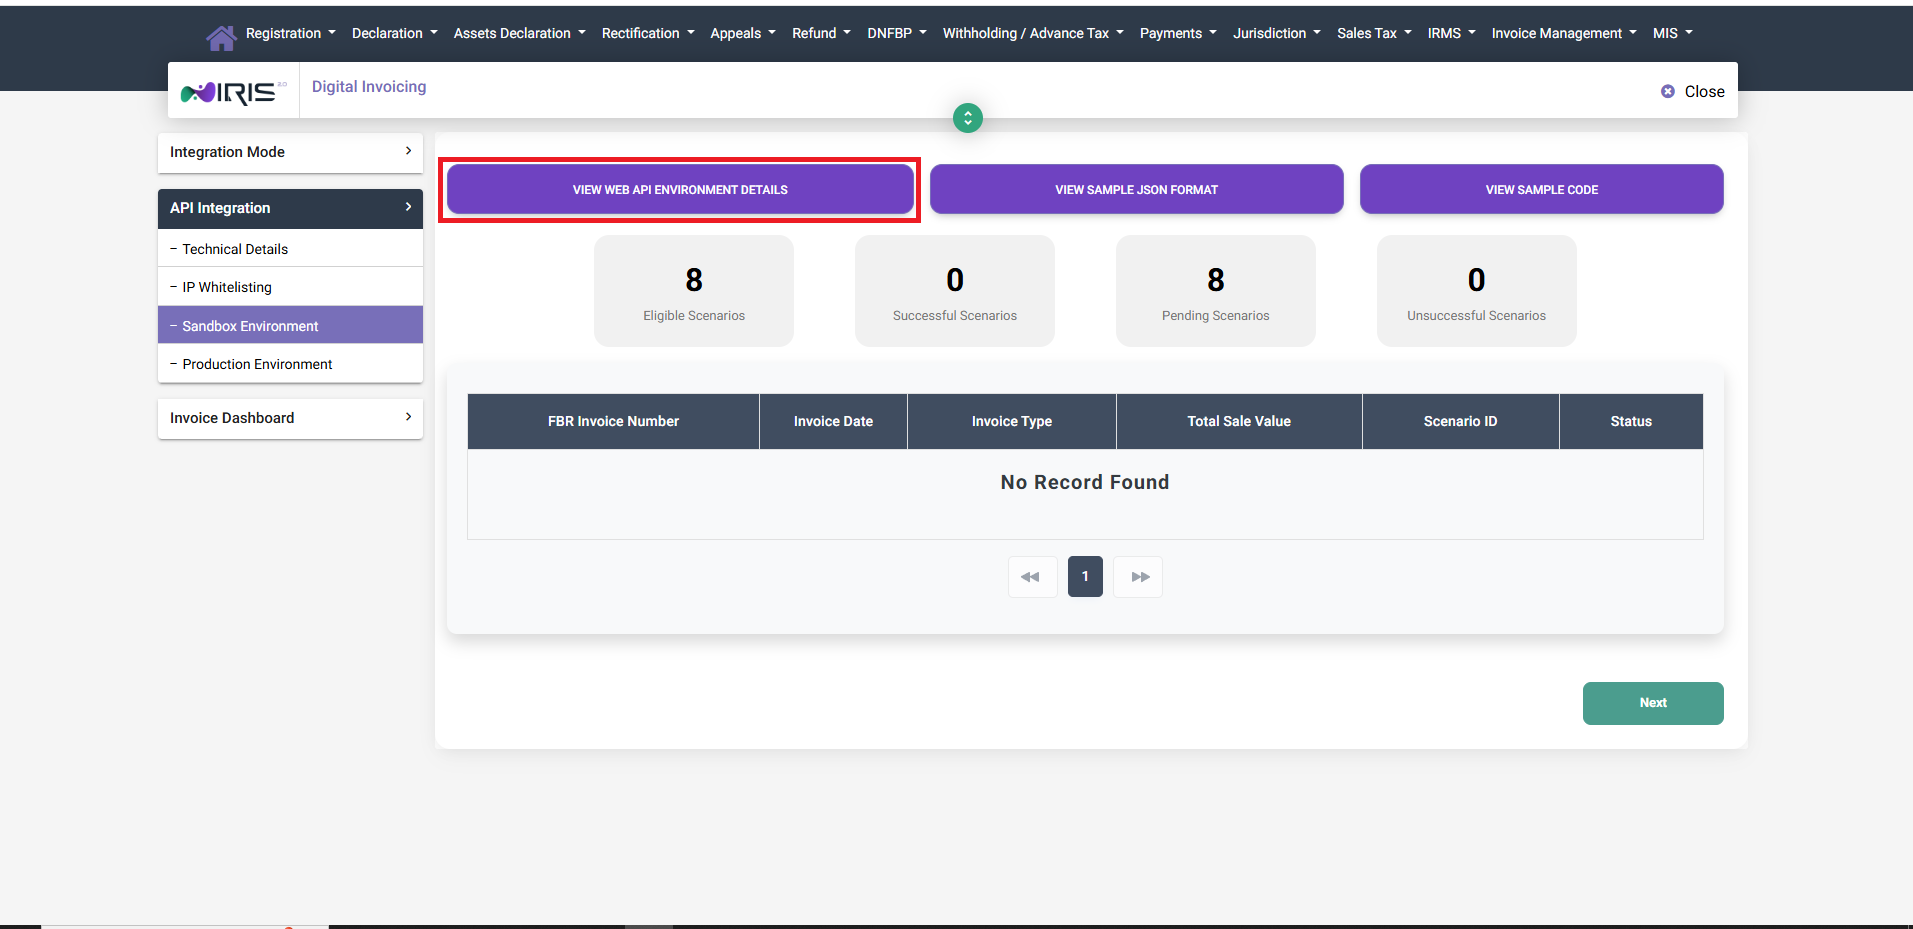Click the next page double-arrow icon
Screen dimensions: 1913x929
click(1137, 576)
